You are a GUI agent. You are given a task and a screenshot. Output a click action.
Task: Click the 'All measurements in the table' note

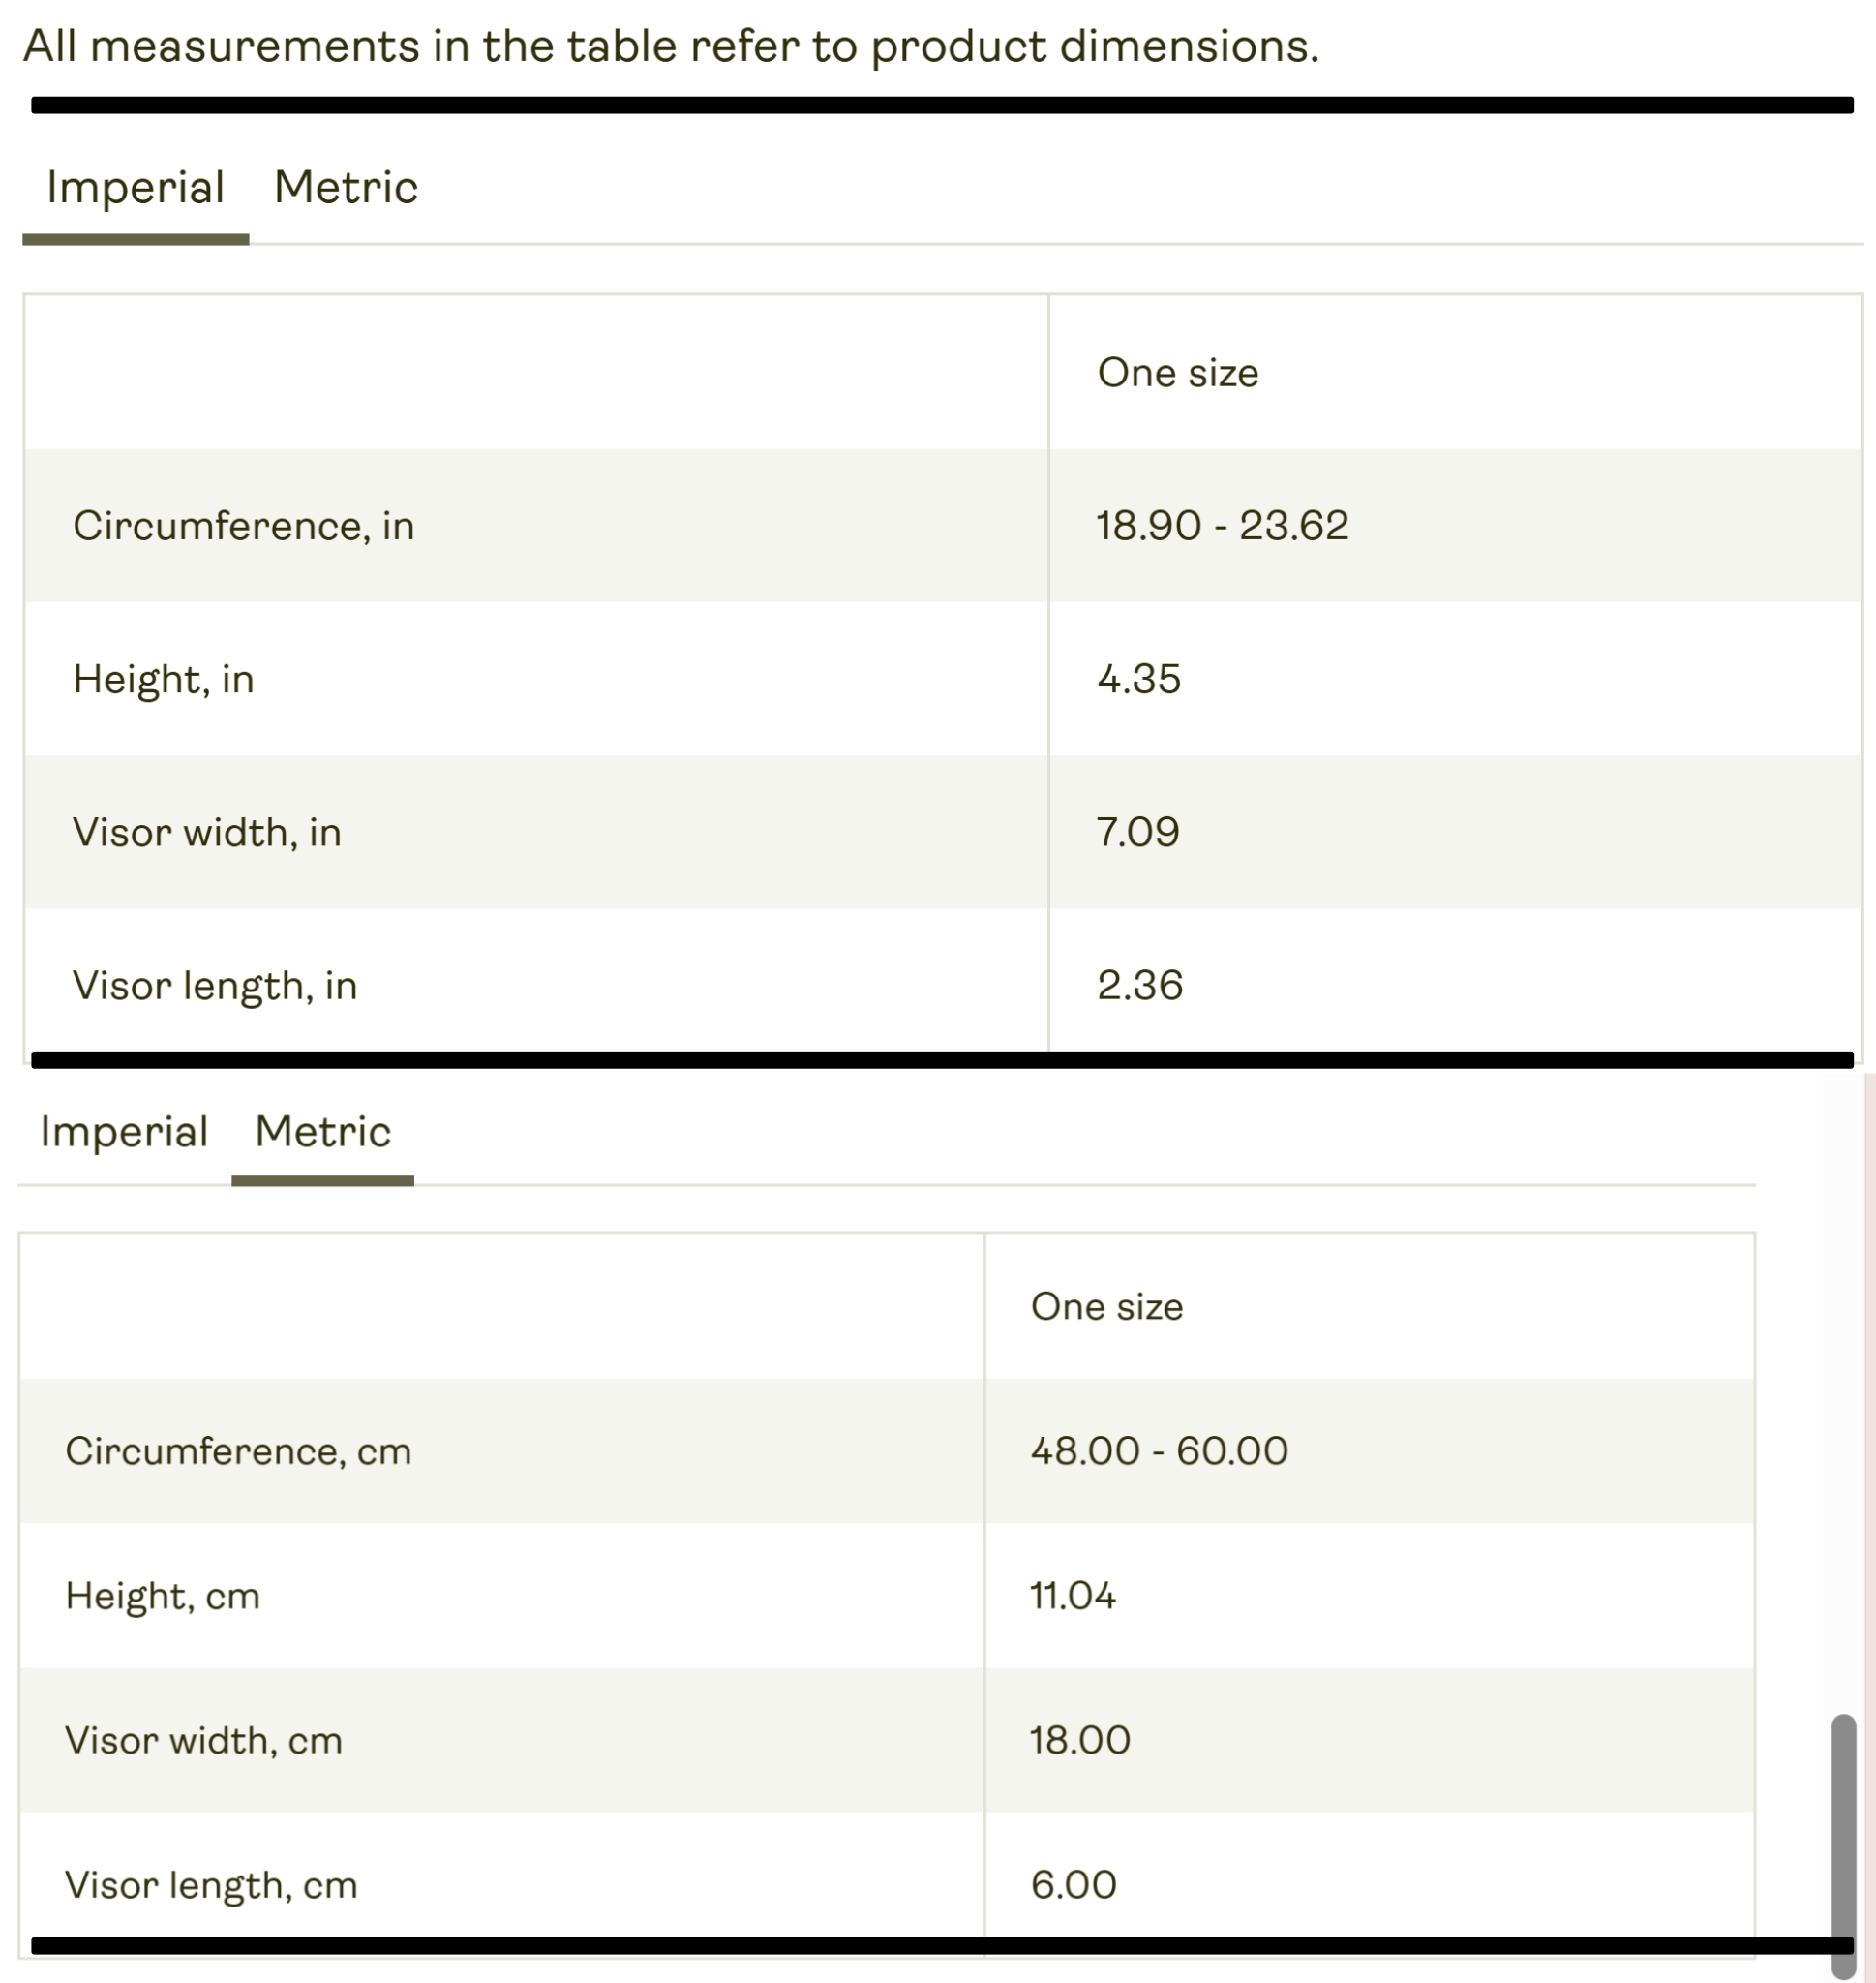click(x=671, y=47)
